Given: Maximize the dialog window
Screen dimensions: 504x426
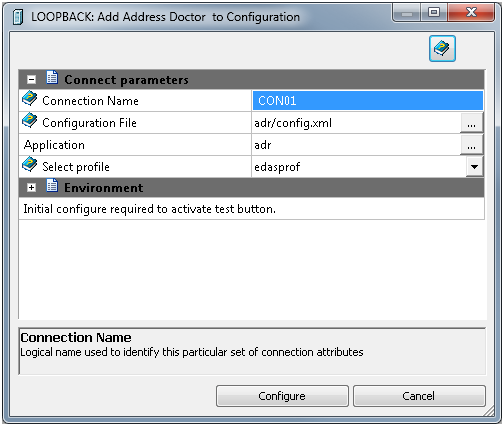Looking at the screenshot, I should [x=434, y=13].
